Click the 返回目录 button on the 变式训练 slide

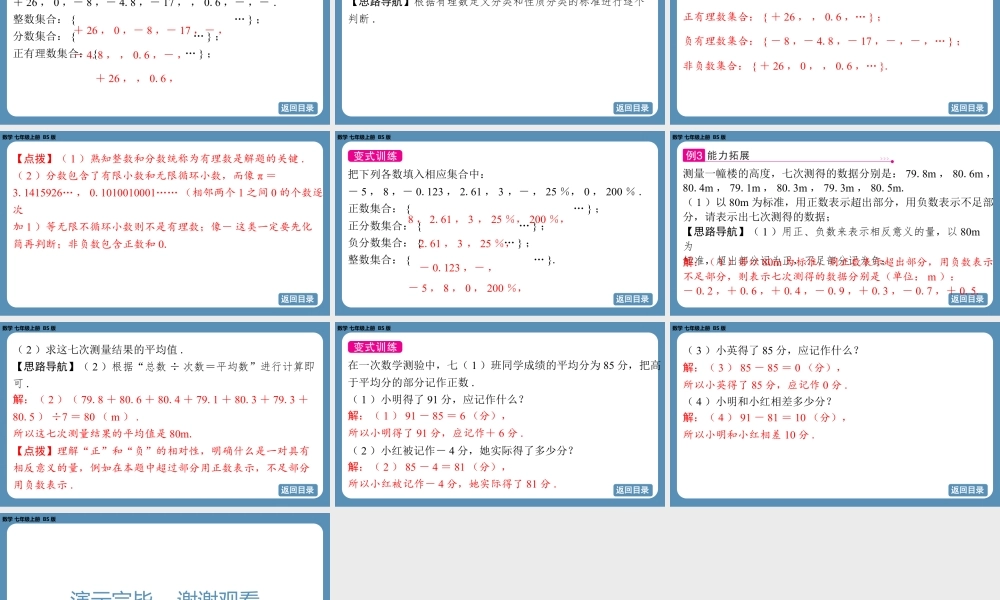632,299
